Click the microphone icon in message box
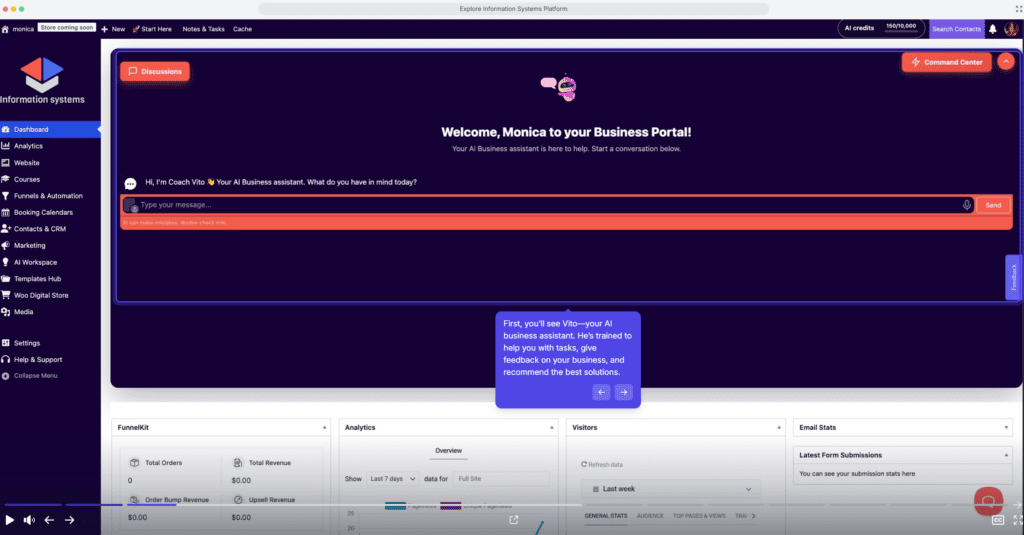The width and height of the screenshot is (1024, 535). tap(966, 205)
